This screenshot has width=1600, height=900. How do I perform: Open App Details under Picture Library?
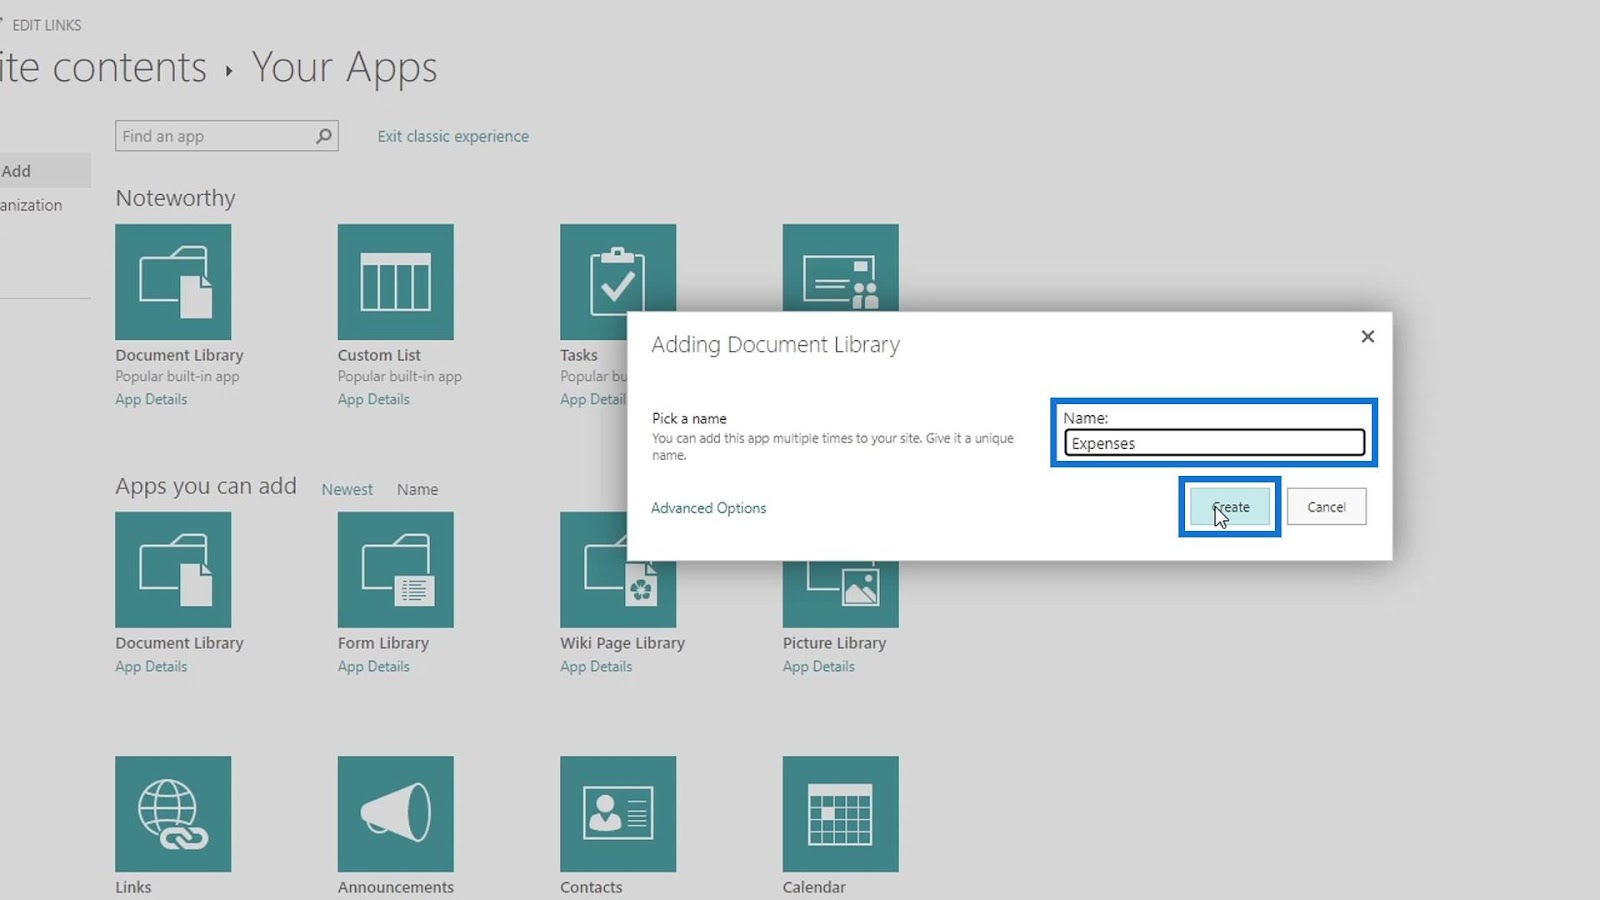pyautogui.click(x=818, y=667)
